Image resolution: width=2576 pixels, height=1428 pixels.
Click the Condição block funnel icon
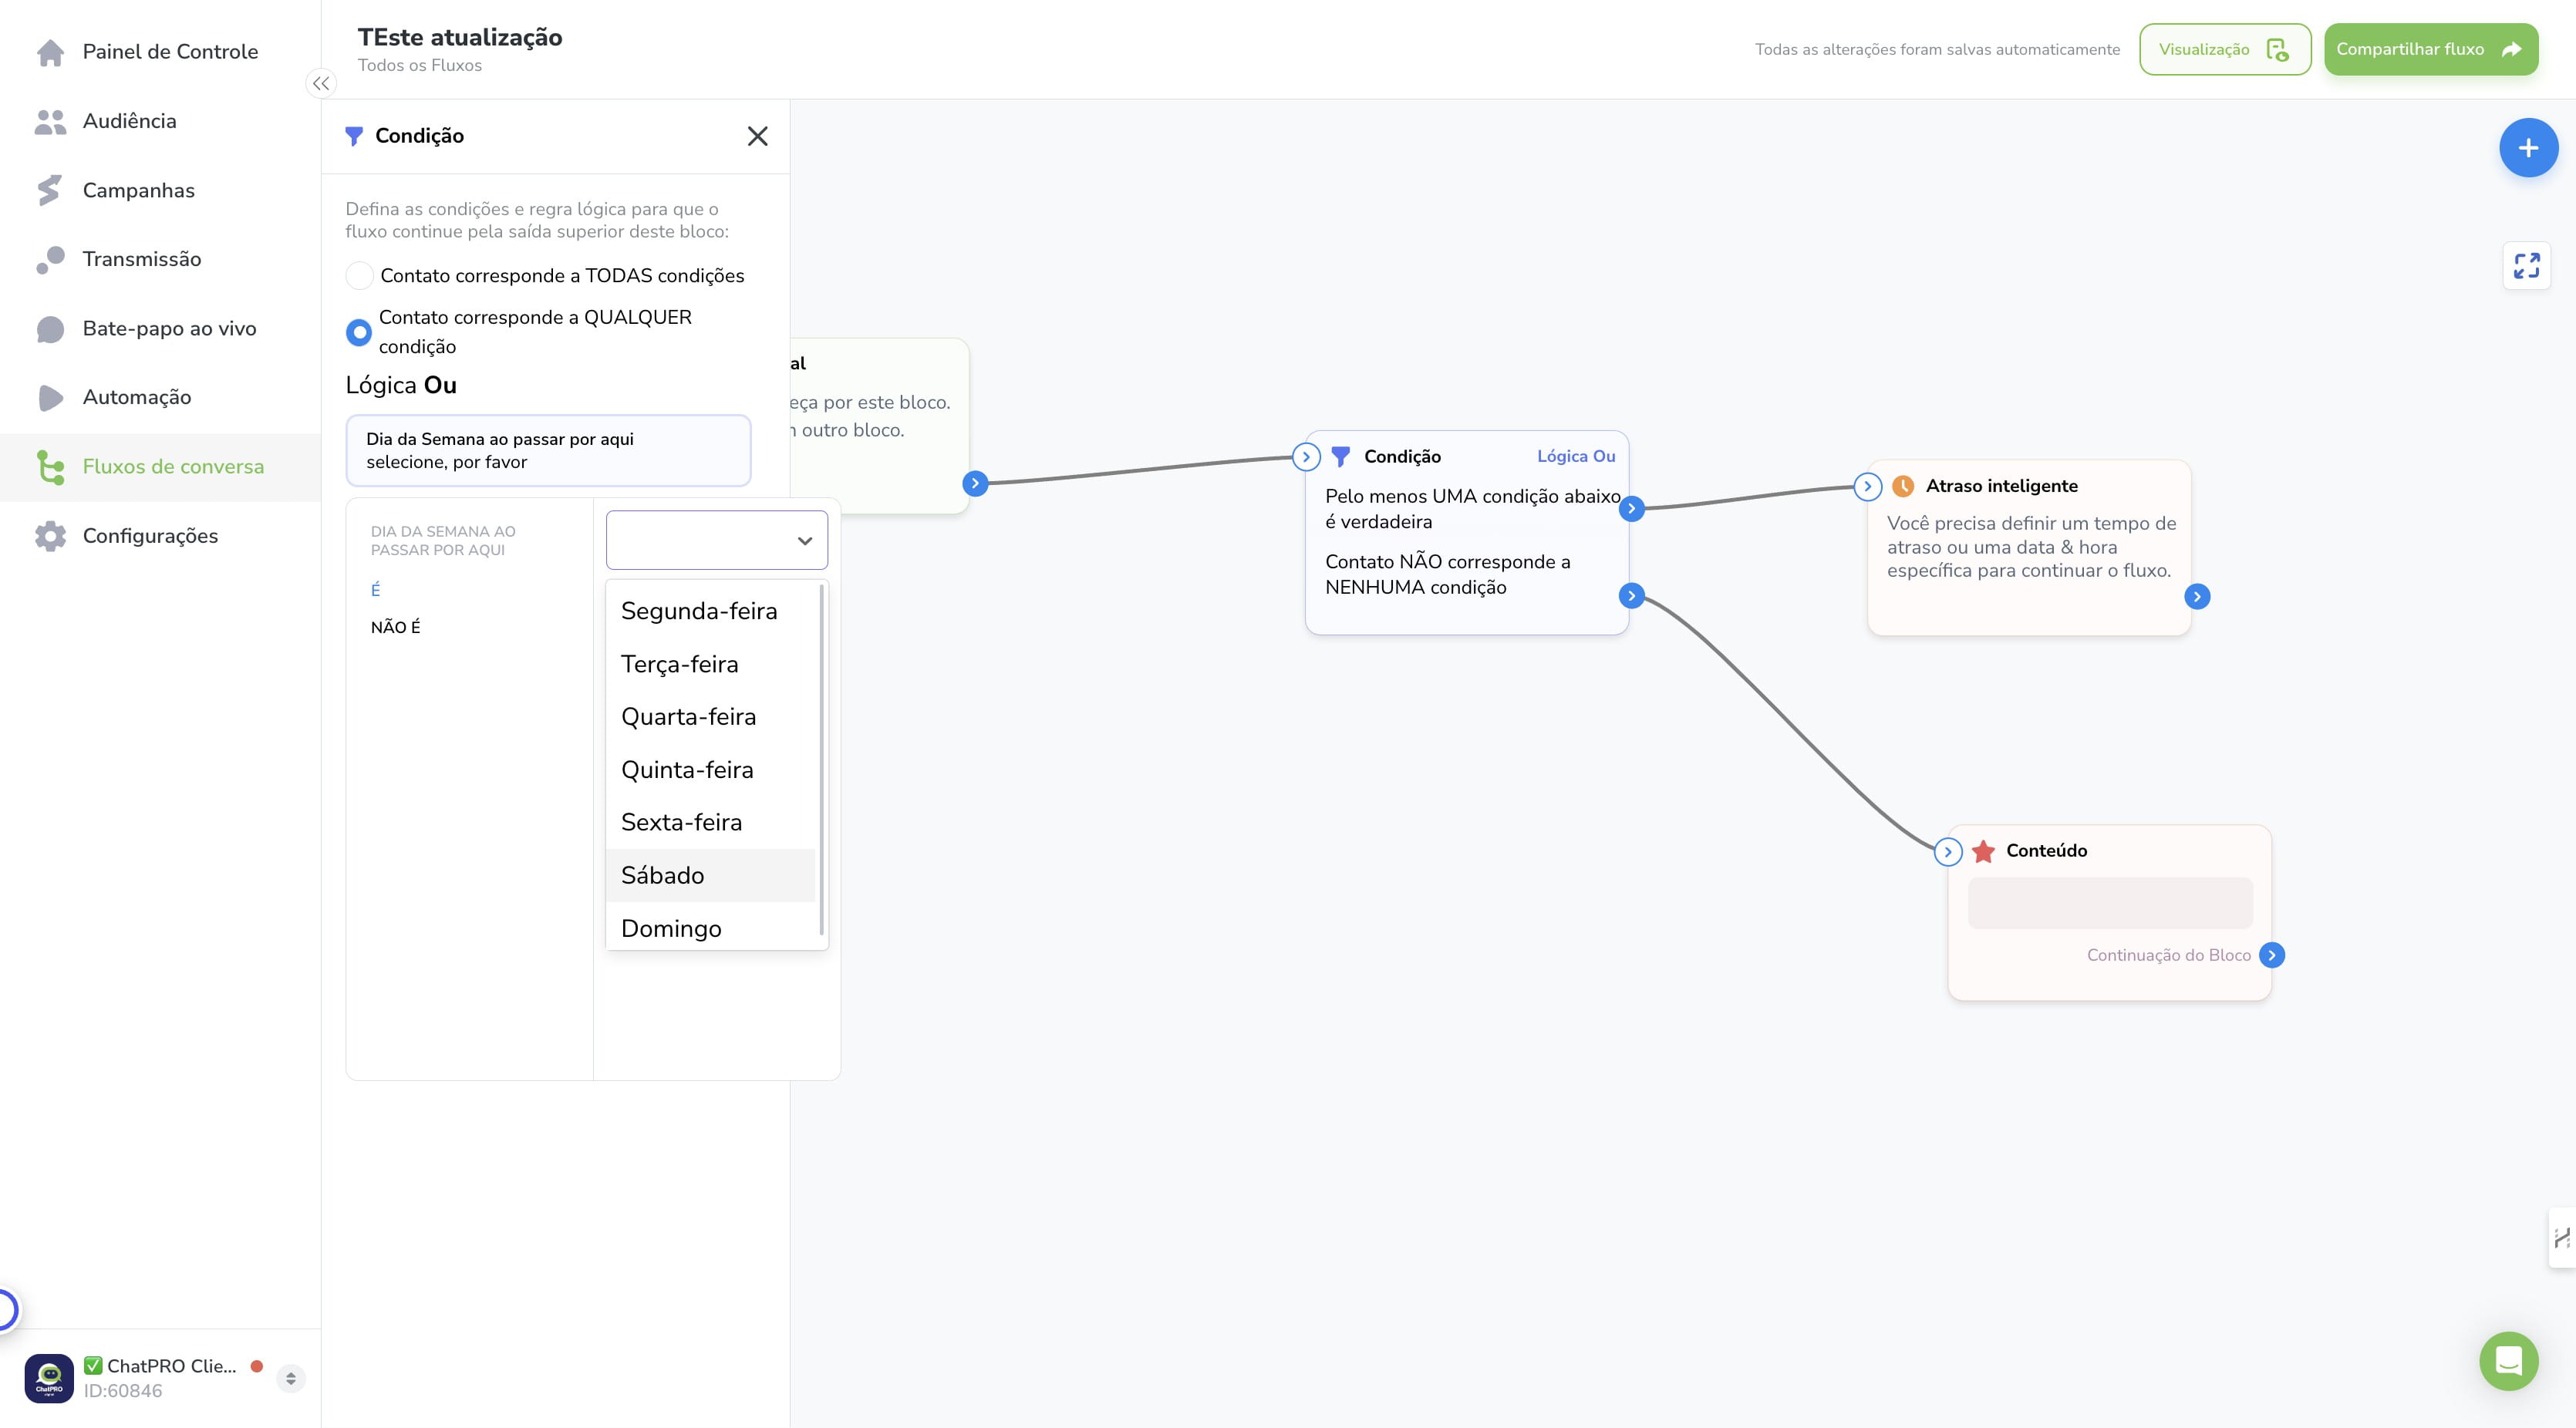(x=1341, y=457)
